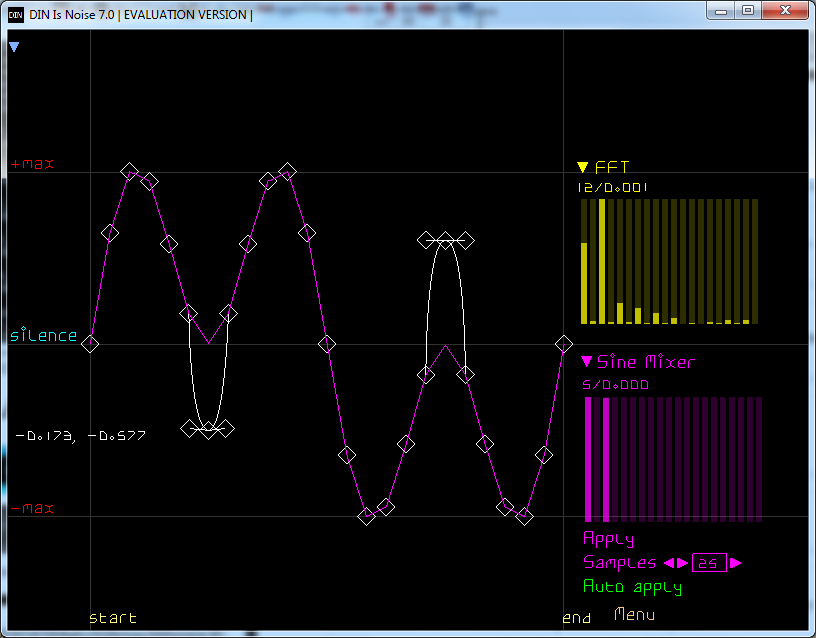Click the blue triangle in top-left corner
Screen dimensions: 816x638
point(14,47)
